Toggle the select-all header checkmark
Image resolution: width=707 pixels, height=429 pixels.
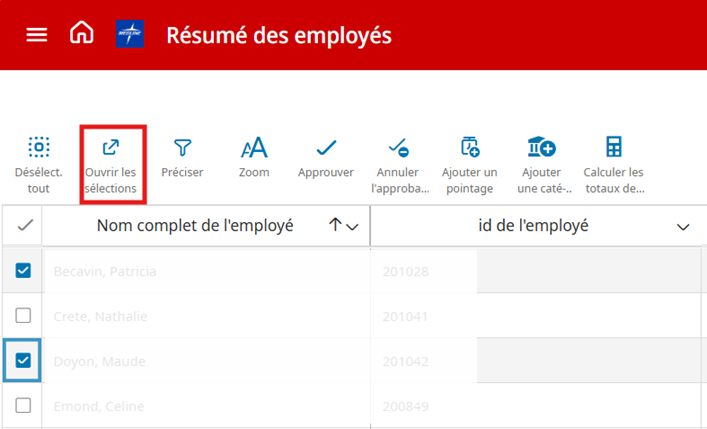(x=24, y=226)
